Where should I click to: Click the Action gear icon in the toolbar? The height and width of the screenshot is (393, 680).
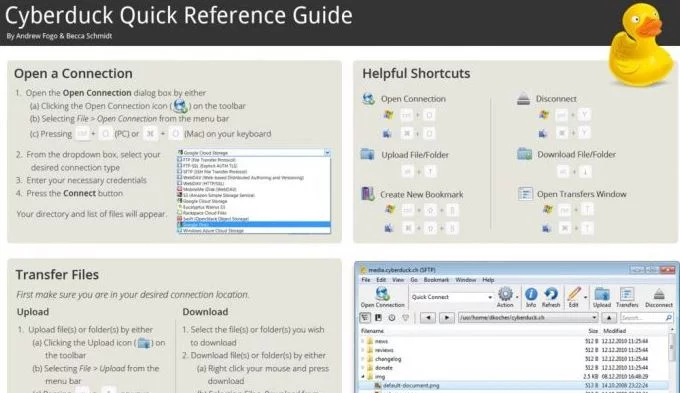(x=505, y=294)
